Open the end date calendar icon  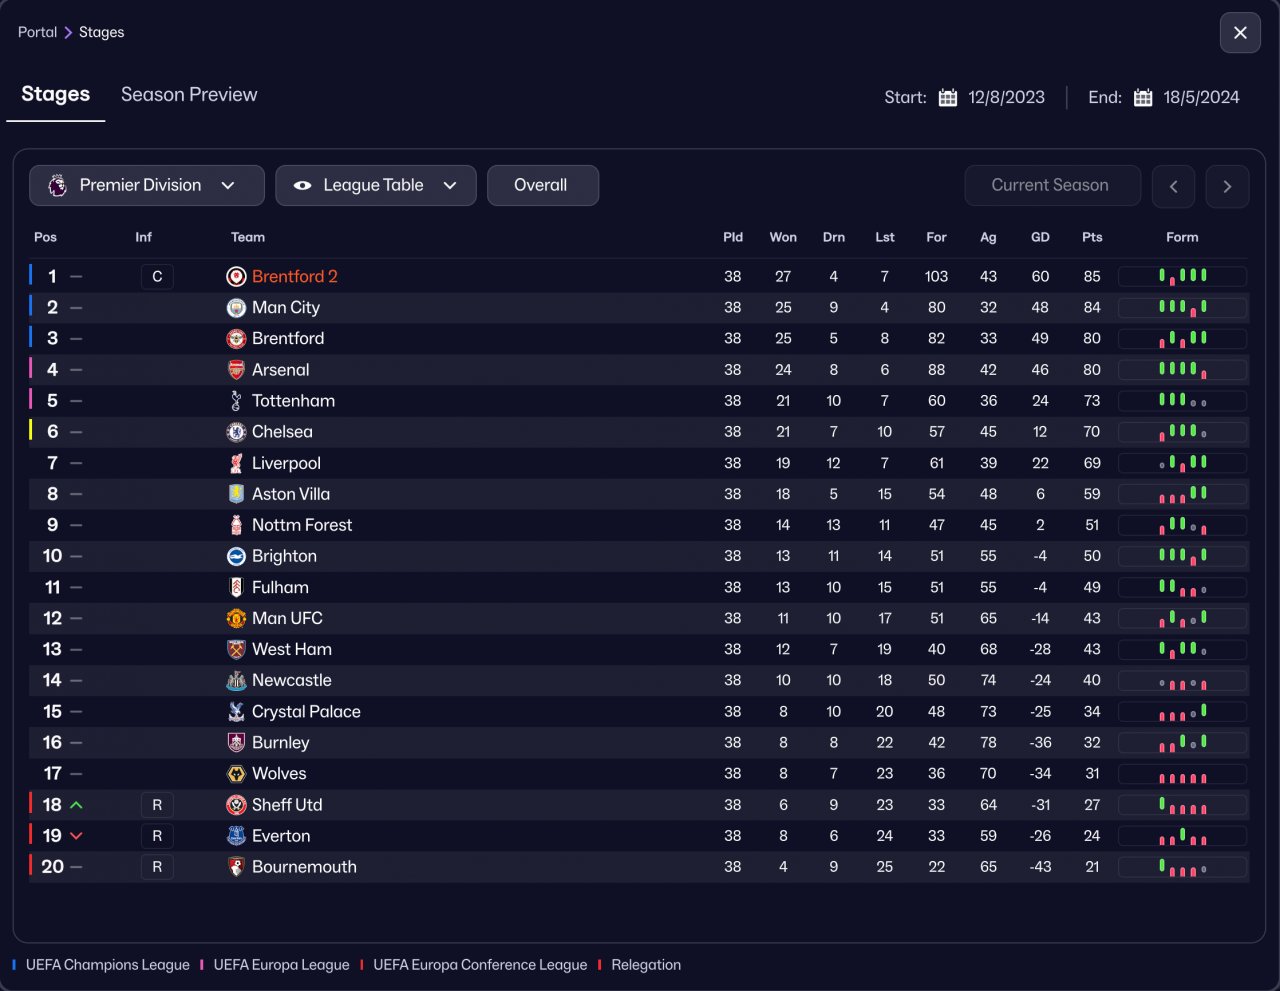[1143, 98]
